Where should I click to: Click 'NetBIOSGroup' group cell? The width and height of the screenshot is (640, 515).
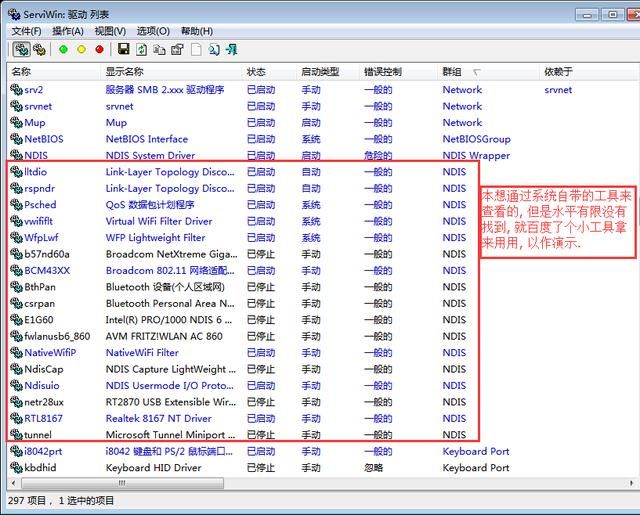click(476, 139)
